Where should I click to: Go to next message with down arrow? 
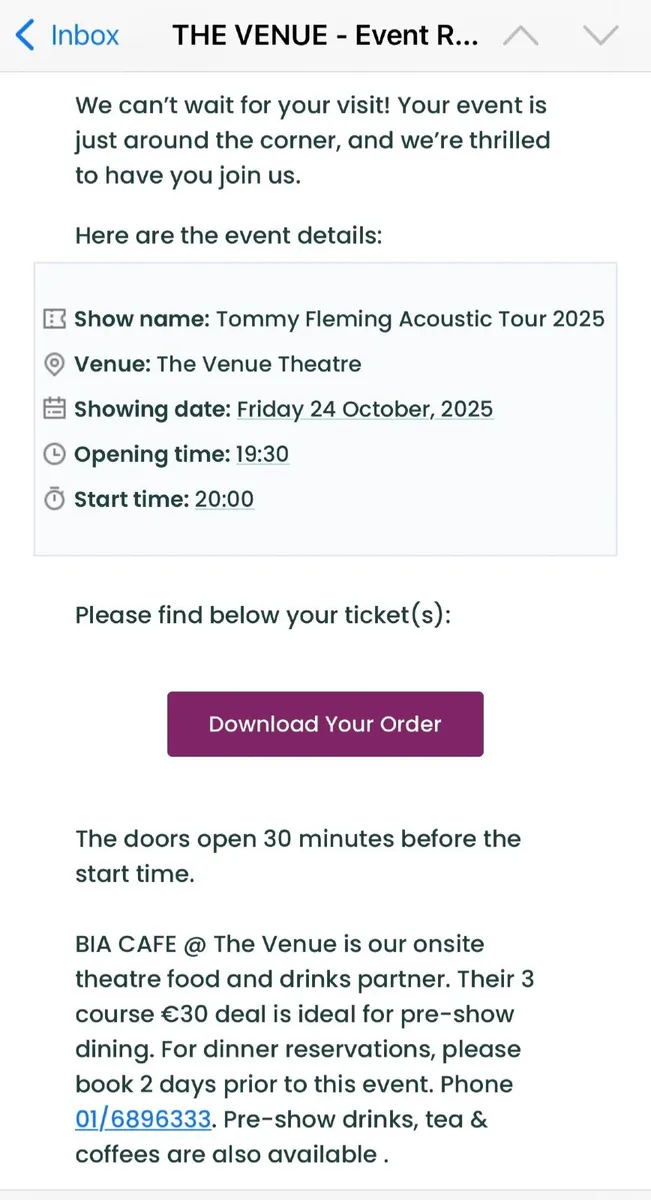600,36
